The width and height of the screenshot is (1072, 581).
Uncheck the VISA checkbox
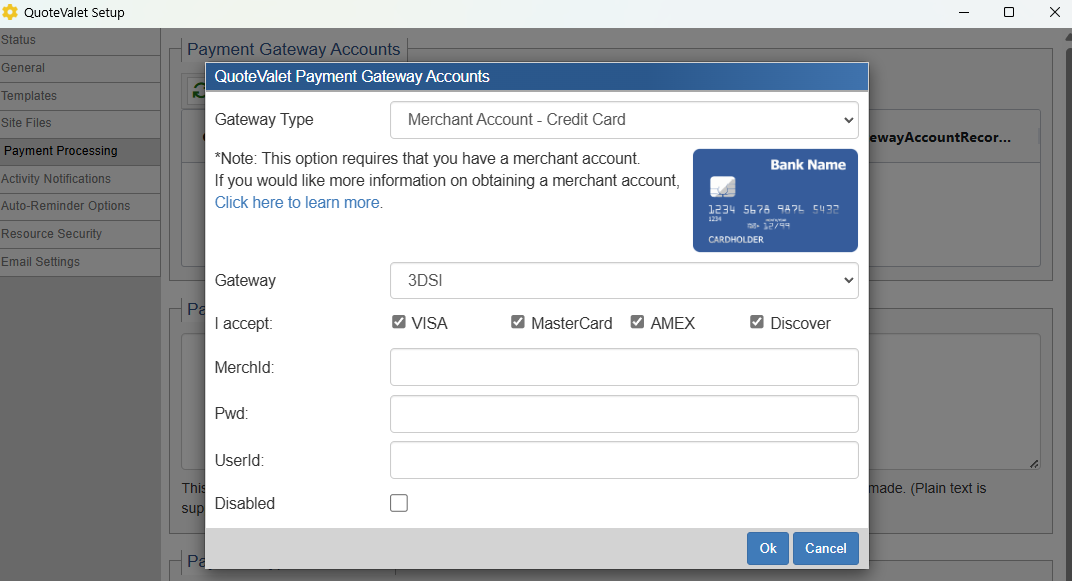(399, 322)
